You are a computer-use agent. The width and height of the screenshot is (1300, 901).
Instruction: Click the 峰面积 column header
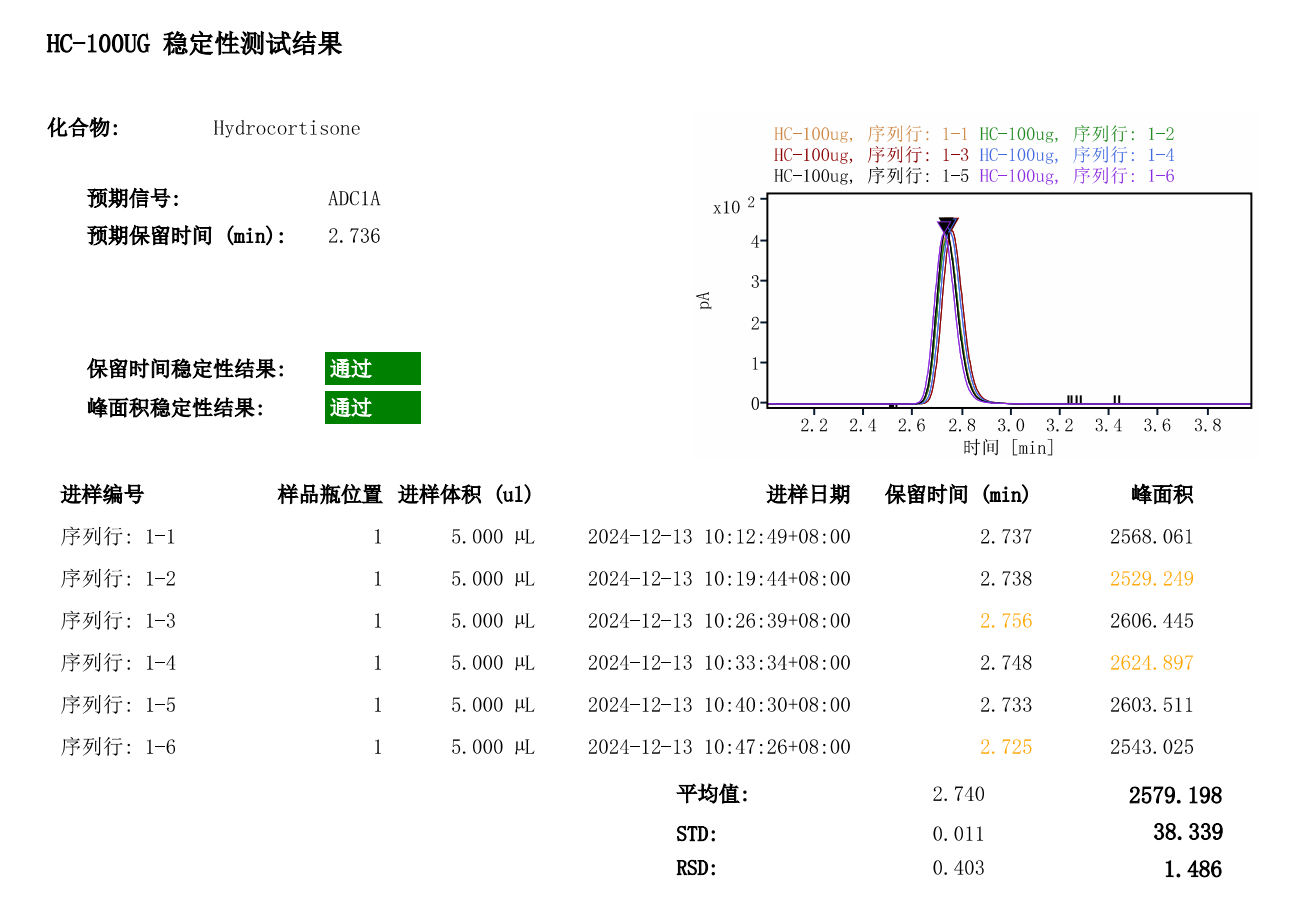tap(1162, 494)
